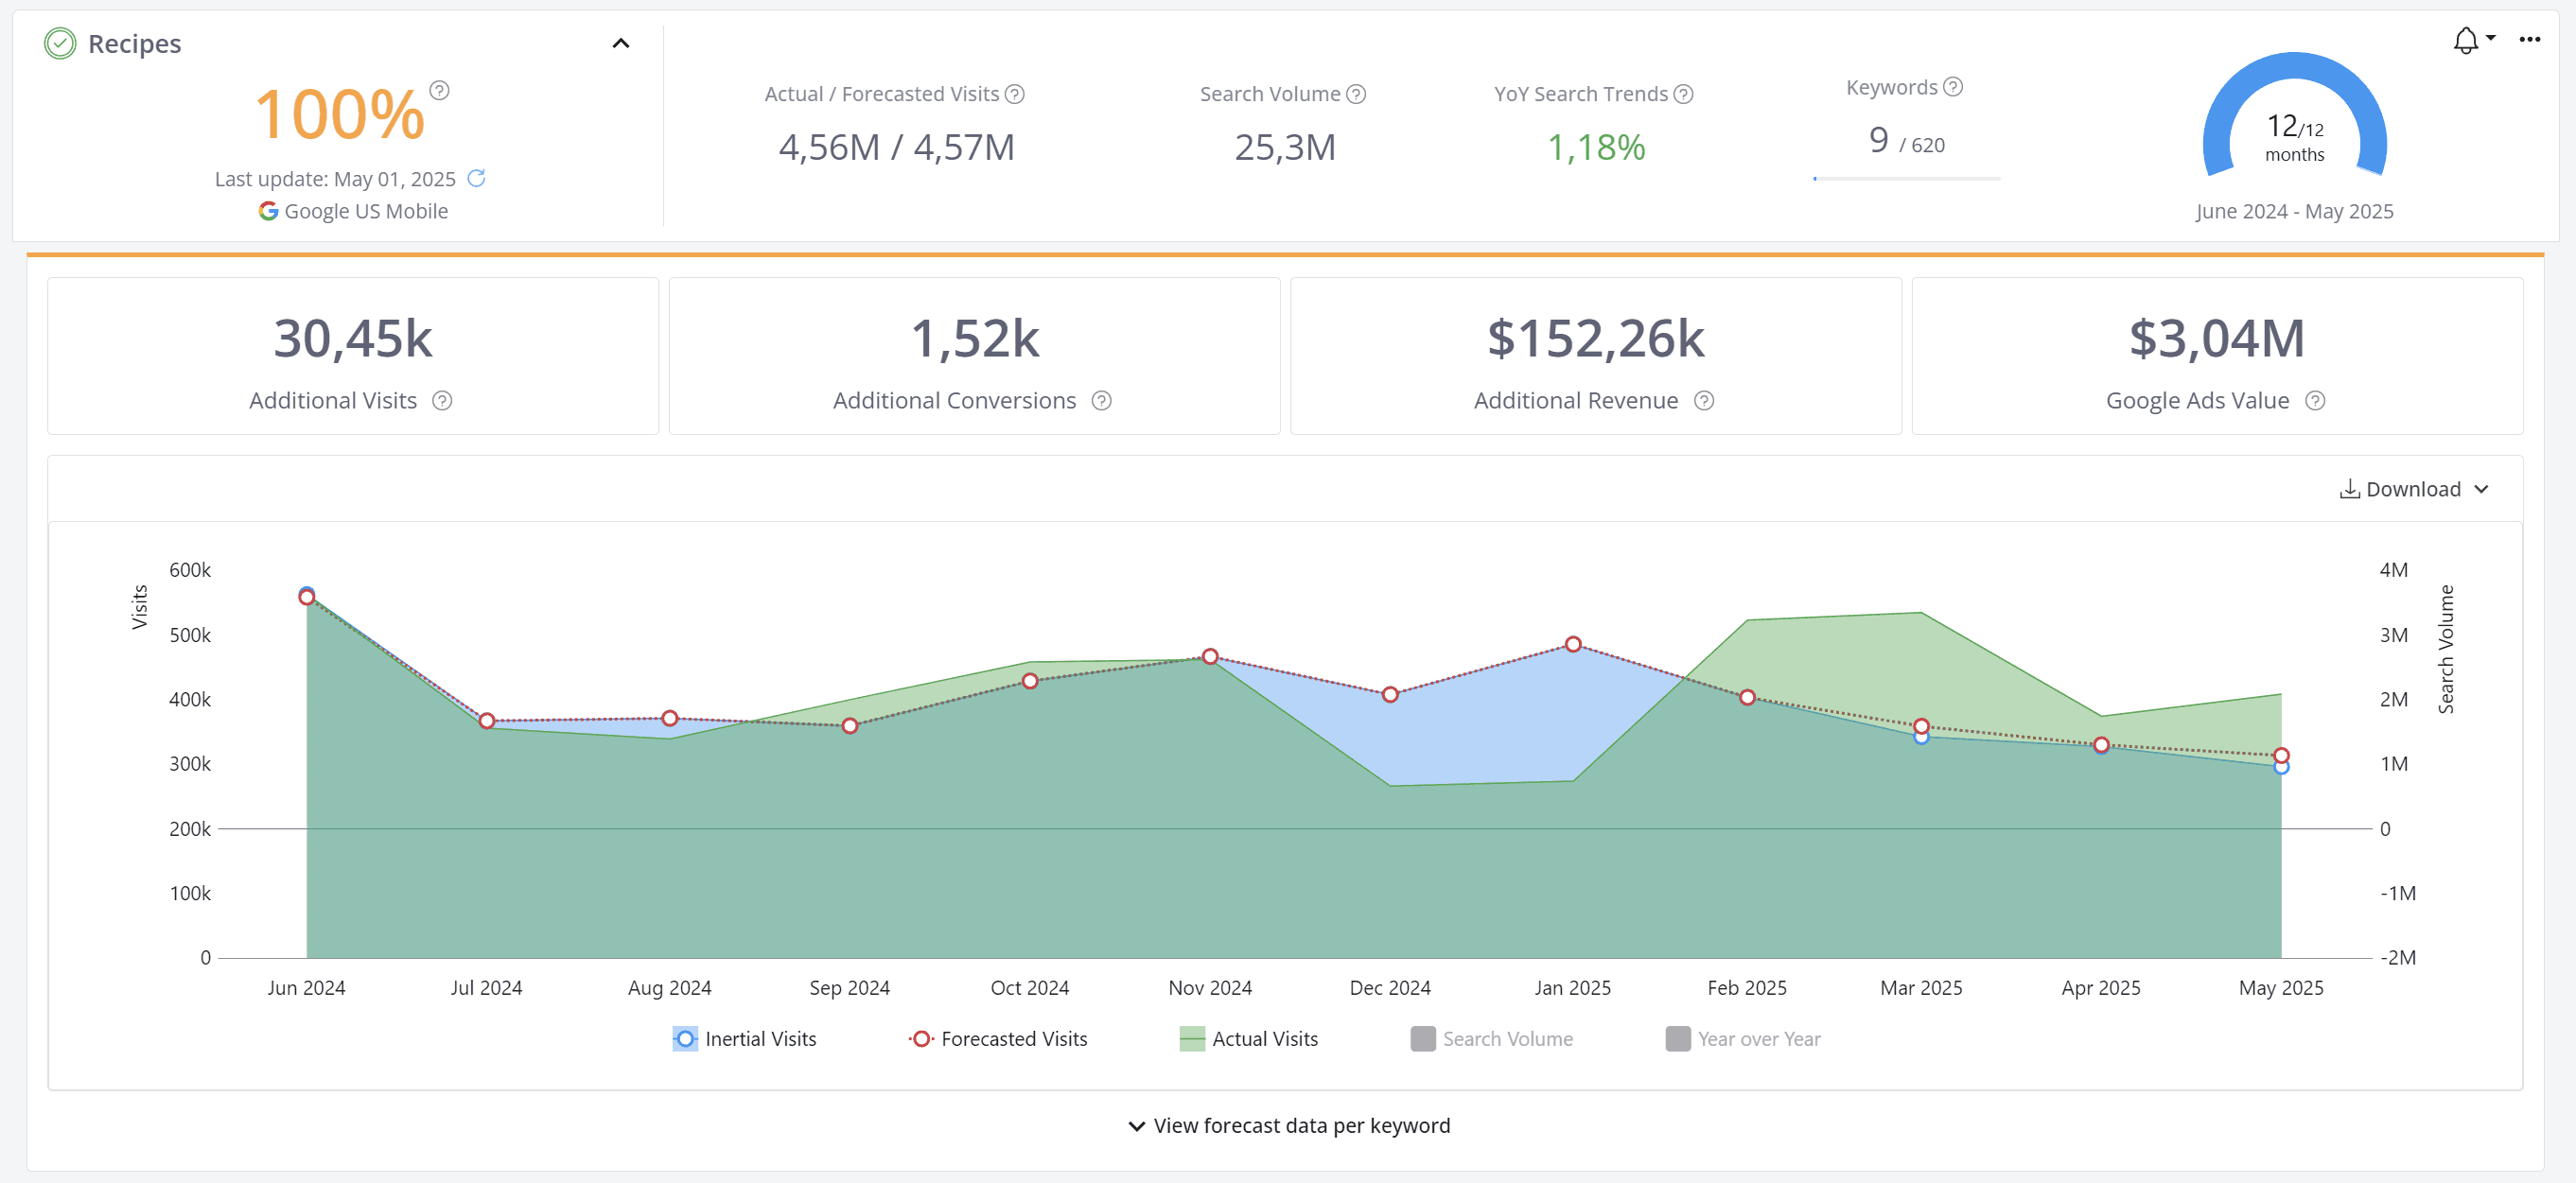The image size is (2576, 1183).
Task: Select the Jun 2024 forecasted data point
Action: (307, 598)
